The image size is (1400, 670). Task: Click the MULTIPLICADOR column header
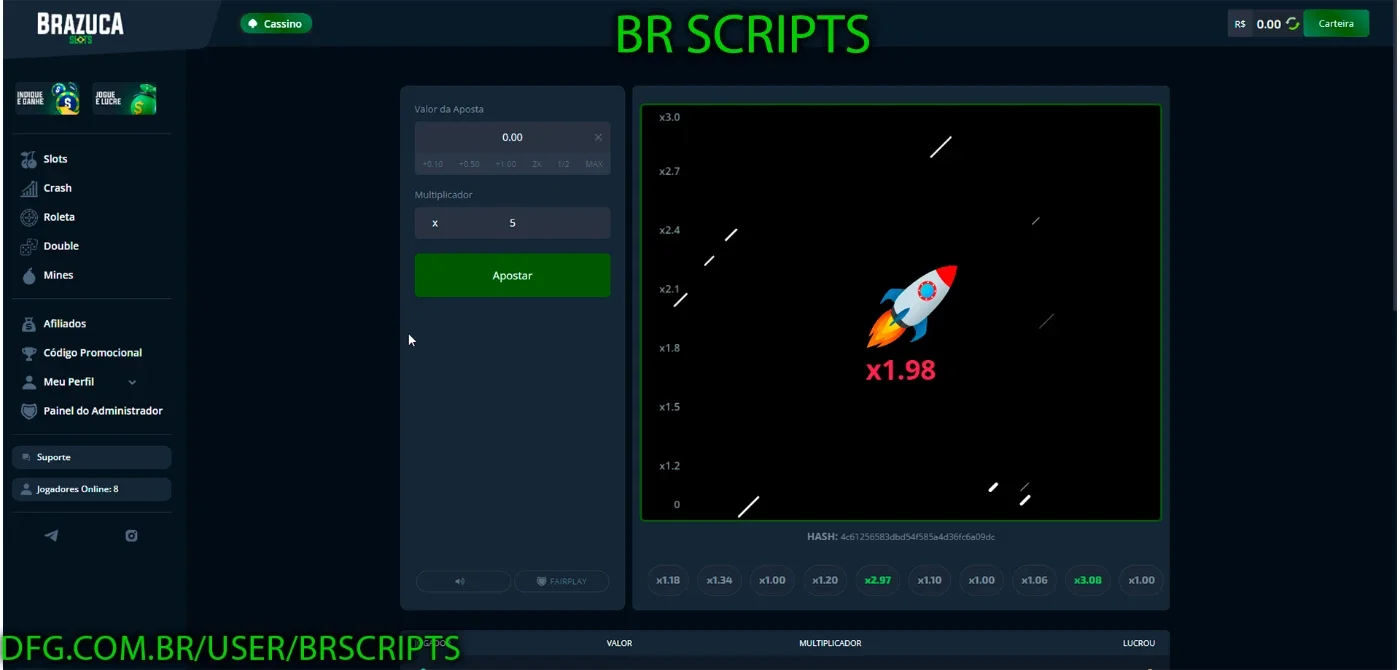[x=830, y=643]
